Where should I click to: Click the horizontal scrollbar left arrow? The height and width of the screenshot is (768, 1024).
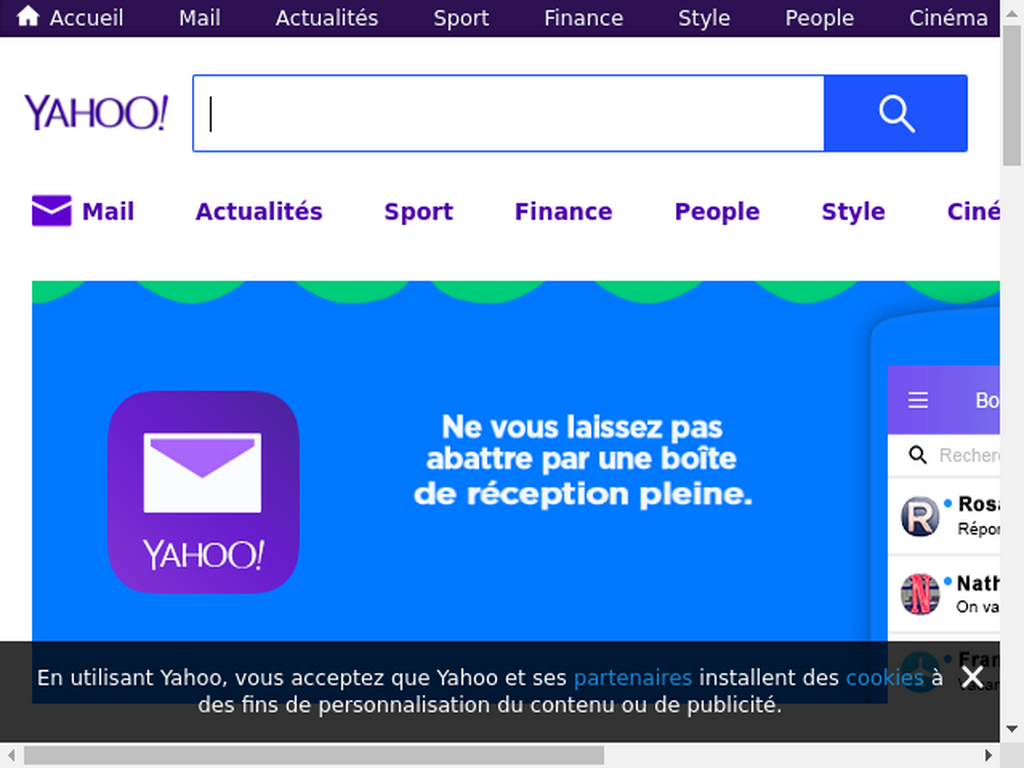(x=11, y=756)
